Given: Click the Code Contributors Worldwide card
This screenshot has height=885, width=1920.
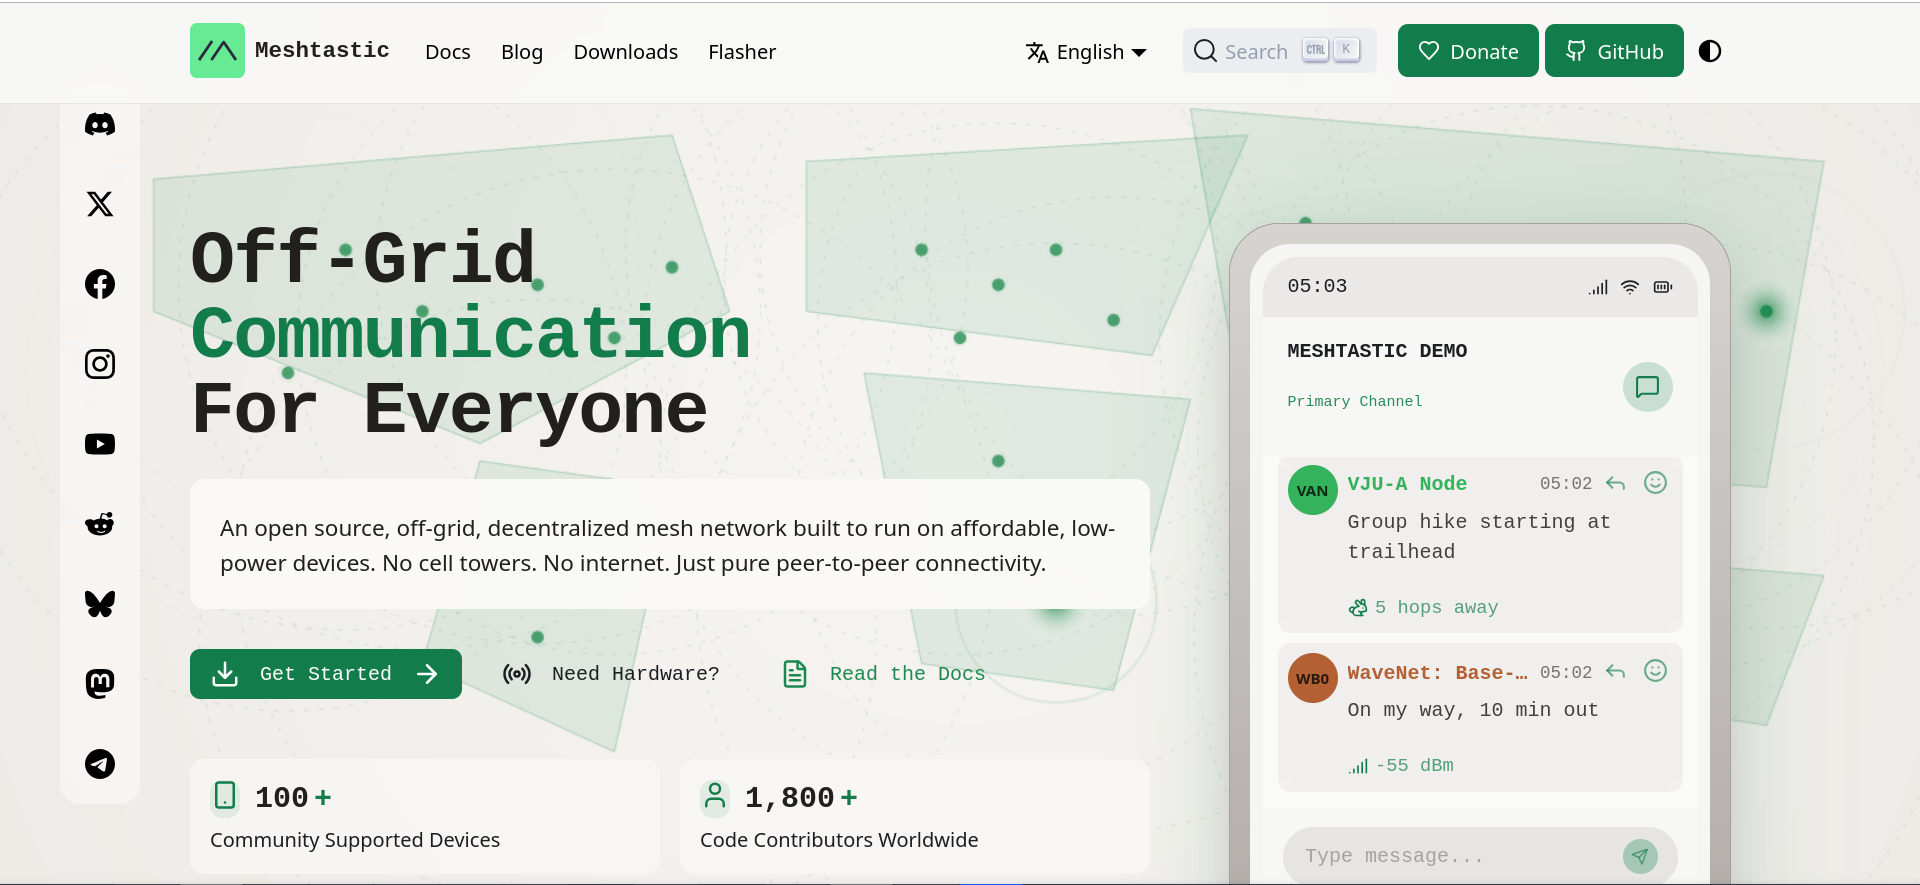Looking at the screenshot, I should click(915, 816).
